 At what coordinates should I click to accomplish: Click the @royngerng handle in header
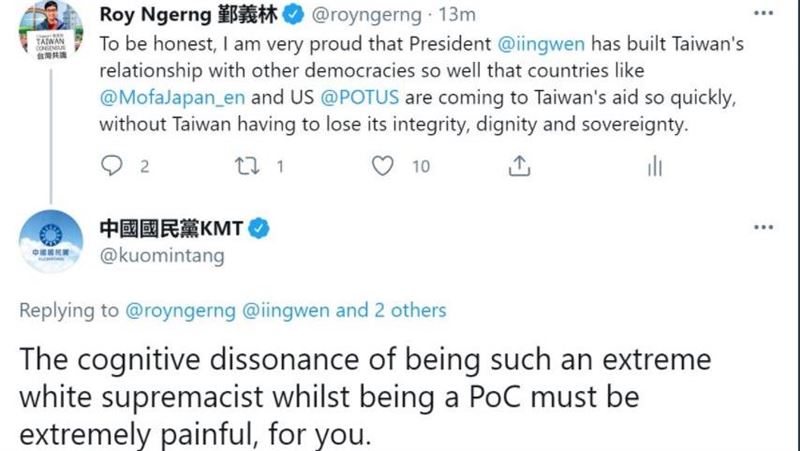[x=366, y=15]
